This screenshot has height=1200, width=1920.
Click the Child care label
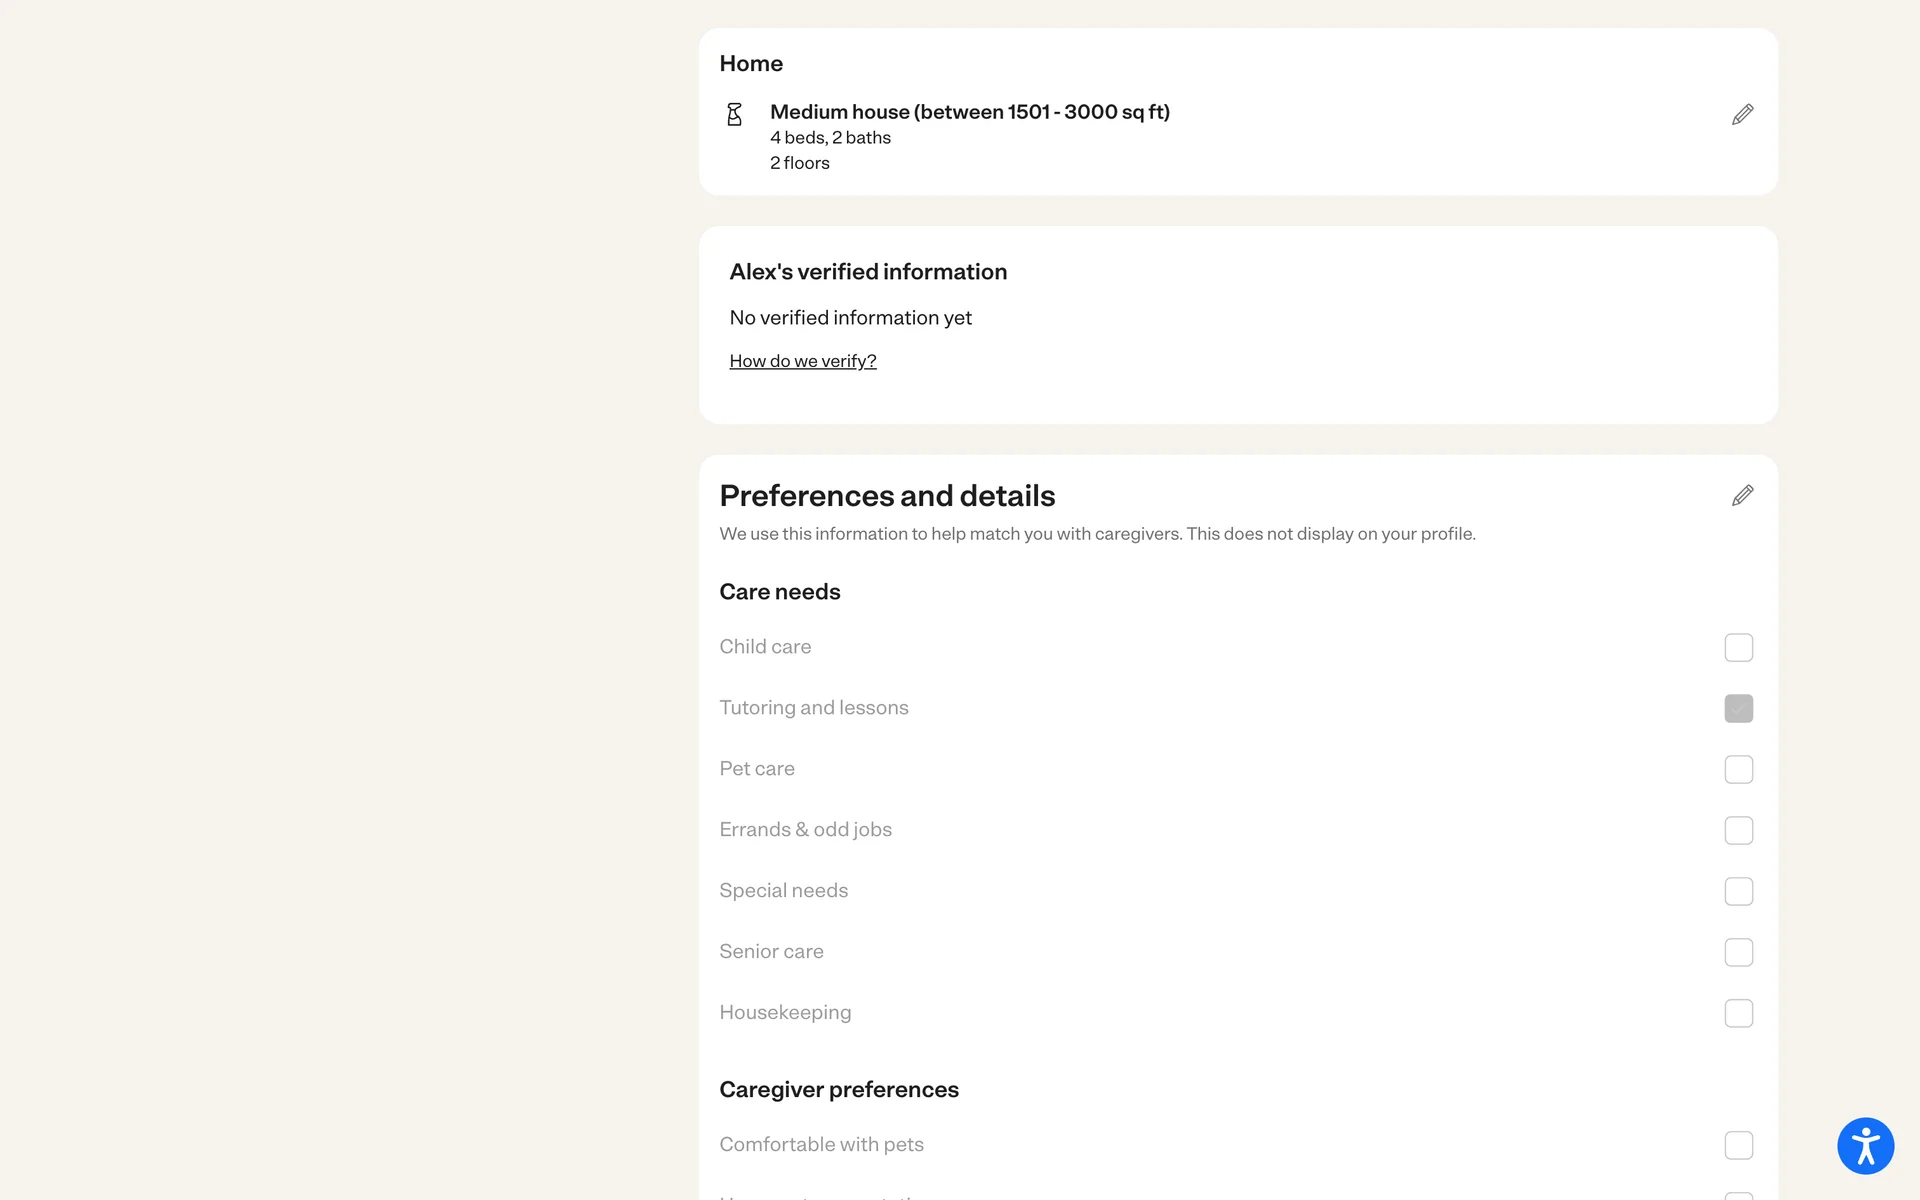(x=765, y=647)
